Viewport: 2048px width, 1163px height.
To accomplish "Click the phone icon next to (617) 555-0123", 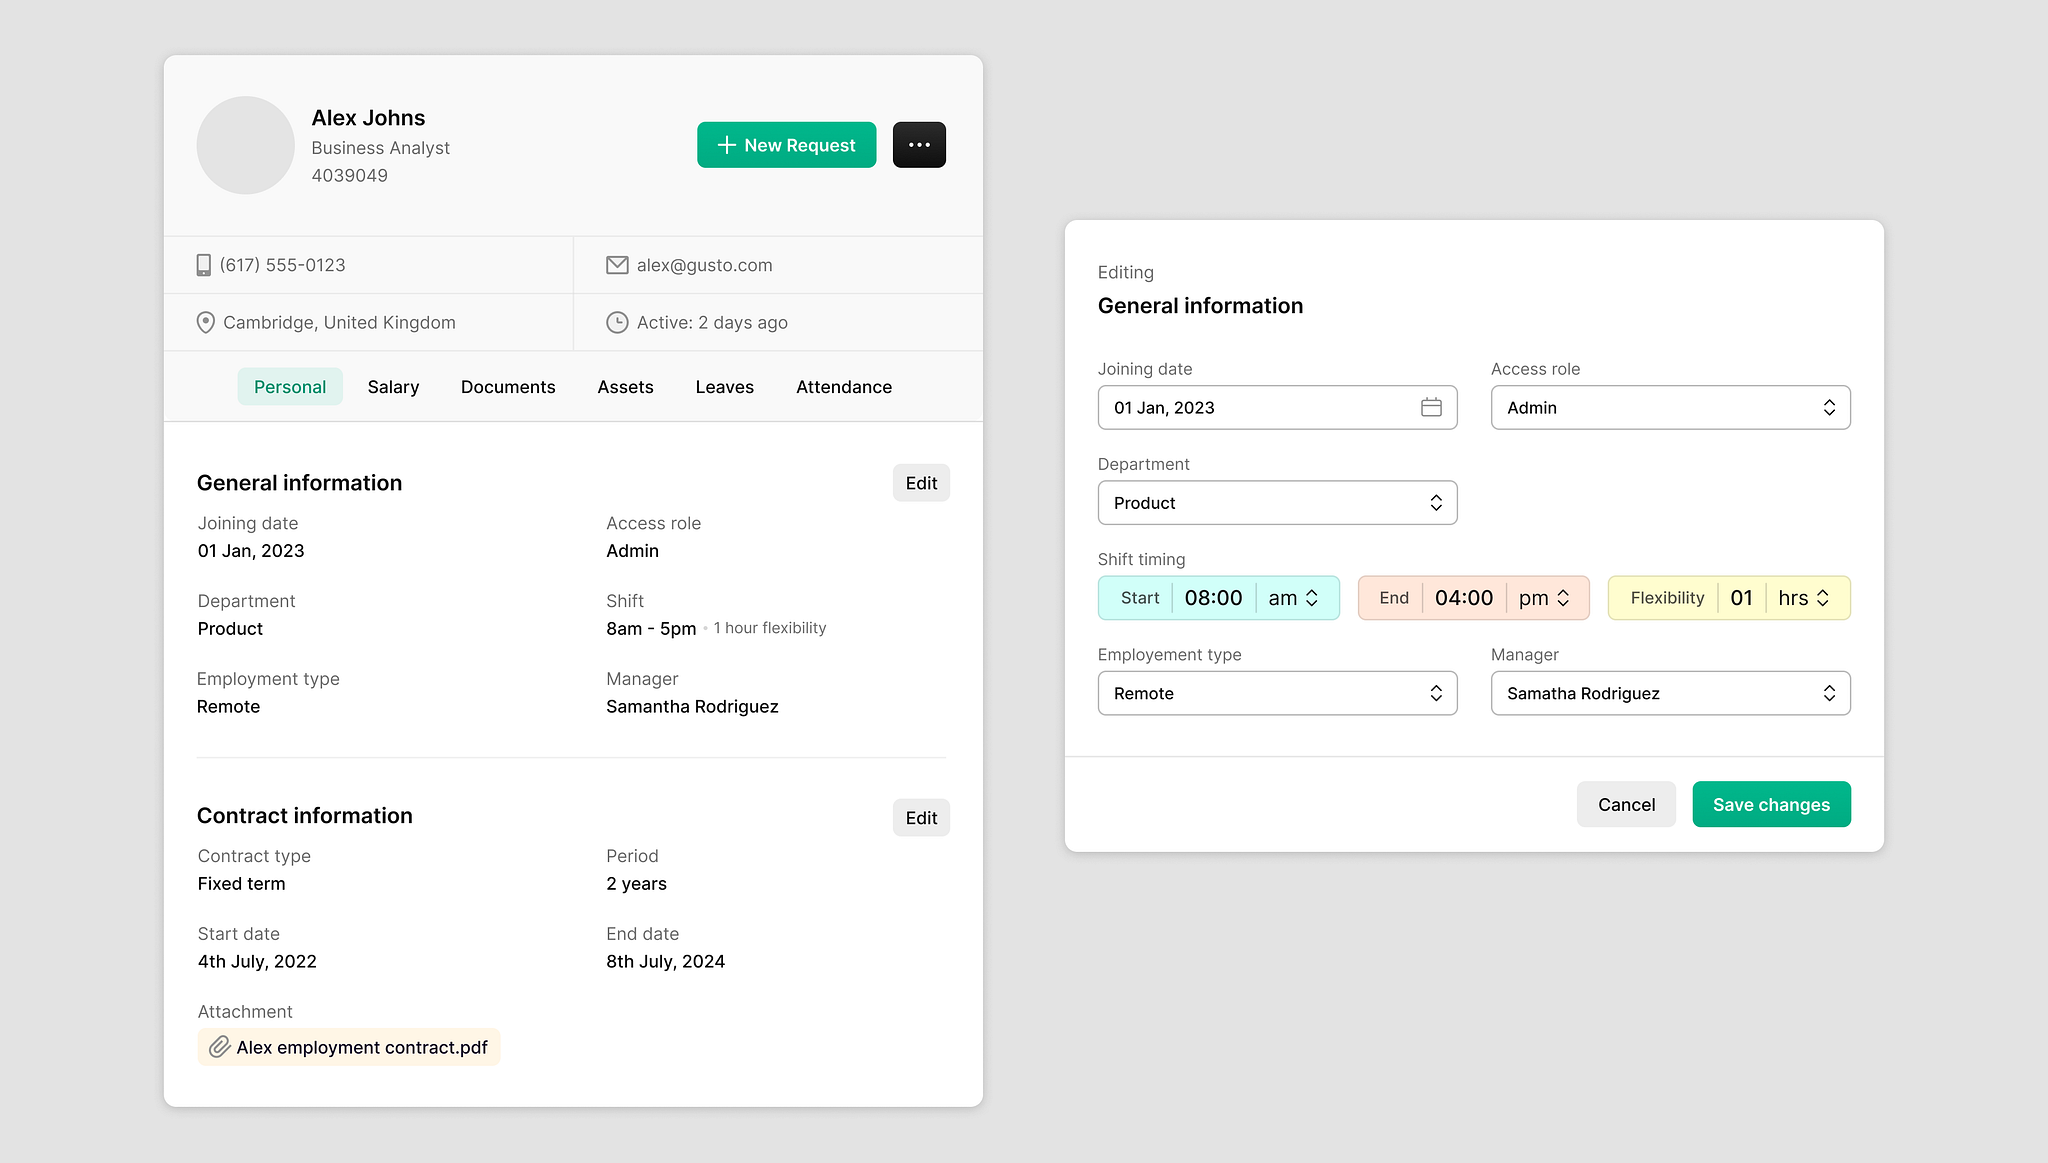I will click(205, 264).
